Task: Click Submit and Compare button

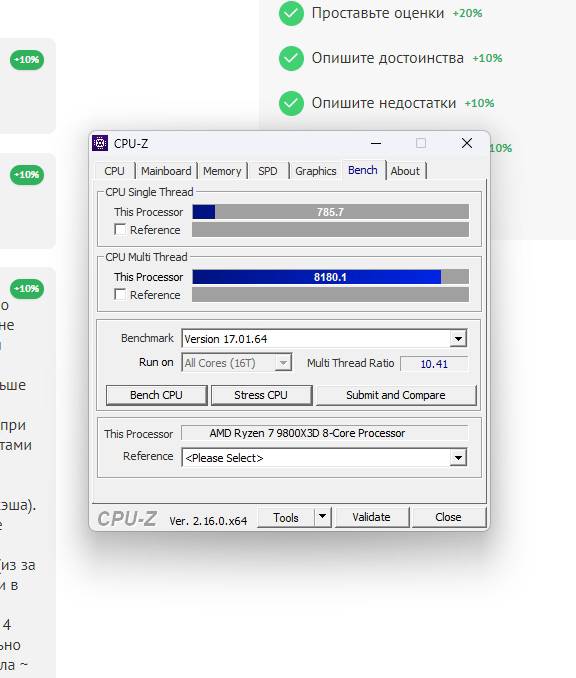Action: coord(396,395)
